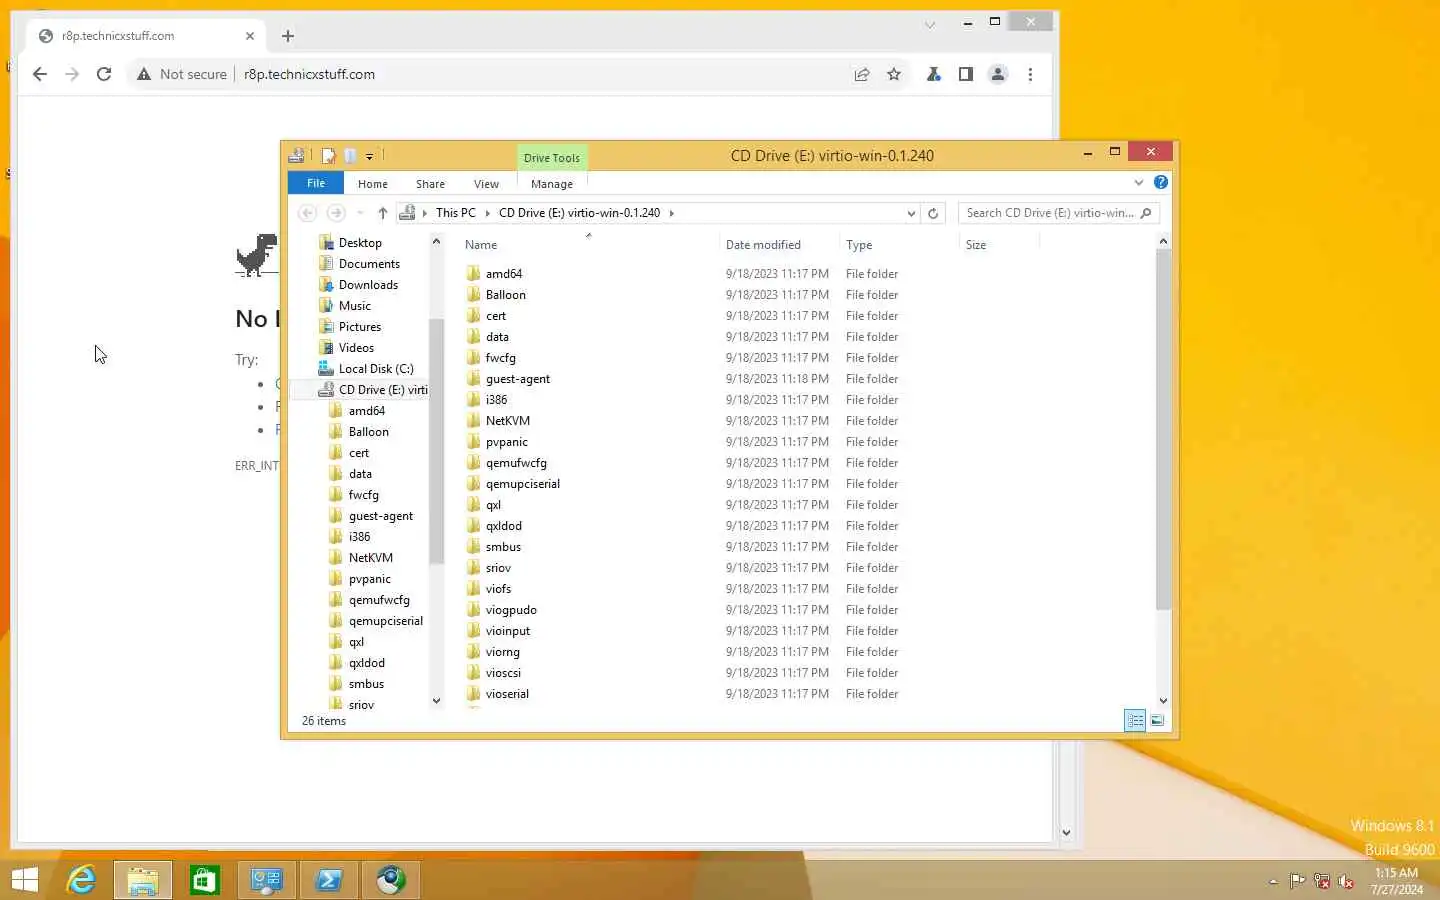Image resolution: width=1440 pixels, height=900 pixels.
Task: Sort by Size column header
Action: coord(976,245)
